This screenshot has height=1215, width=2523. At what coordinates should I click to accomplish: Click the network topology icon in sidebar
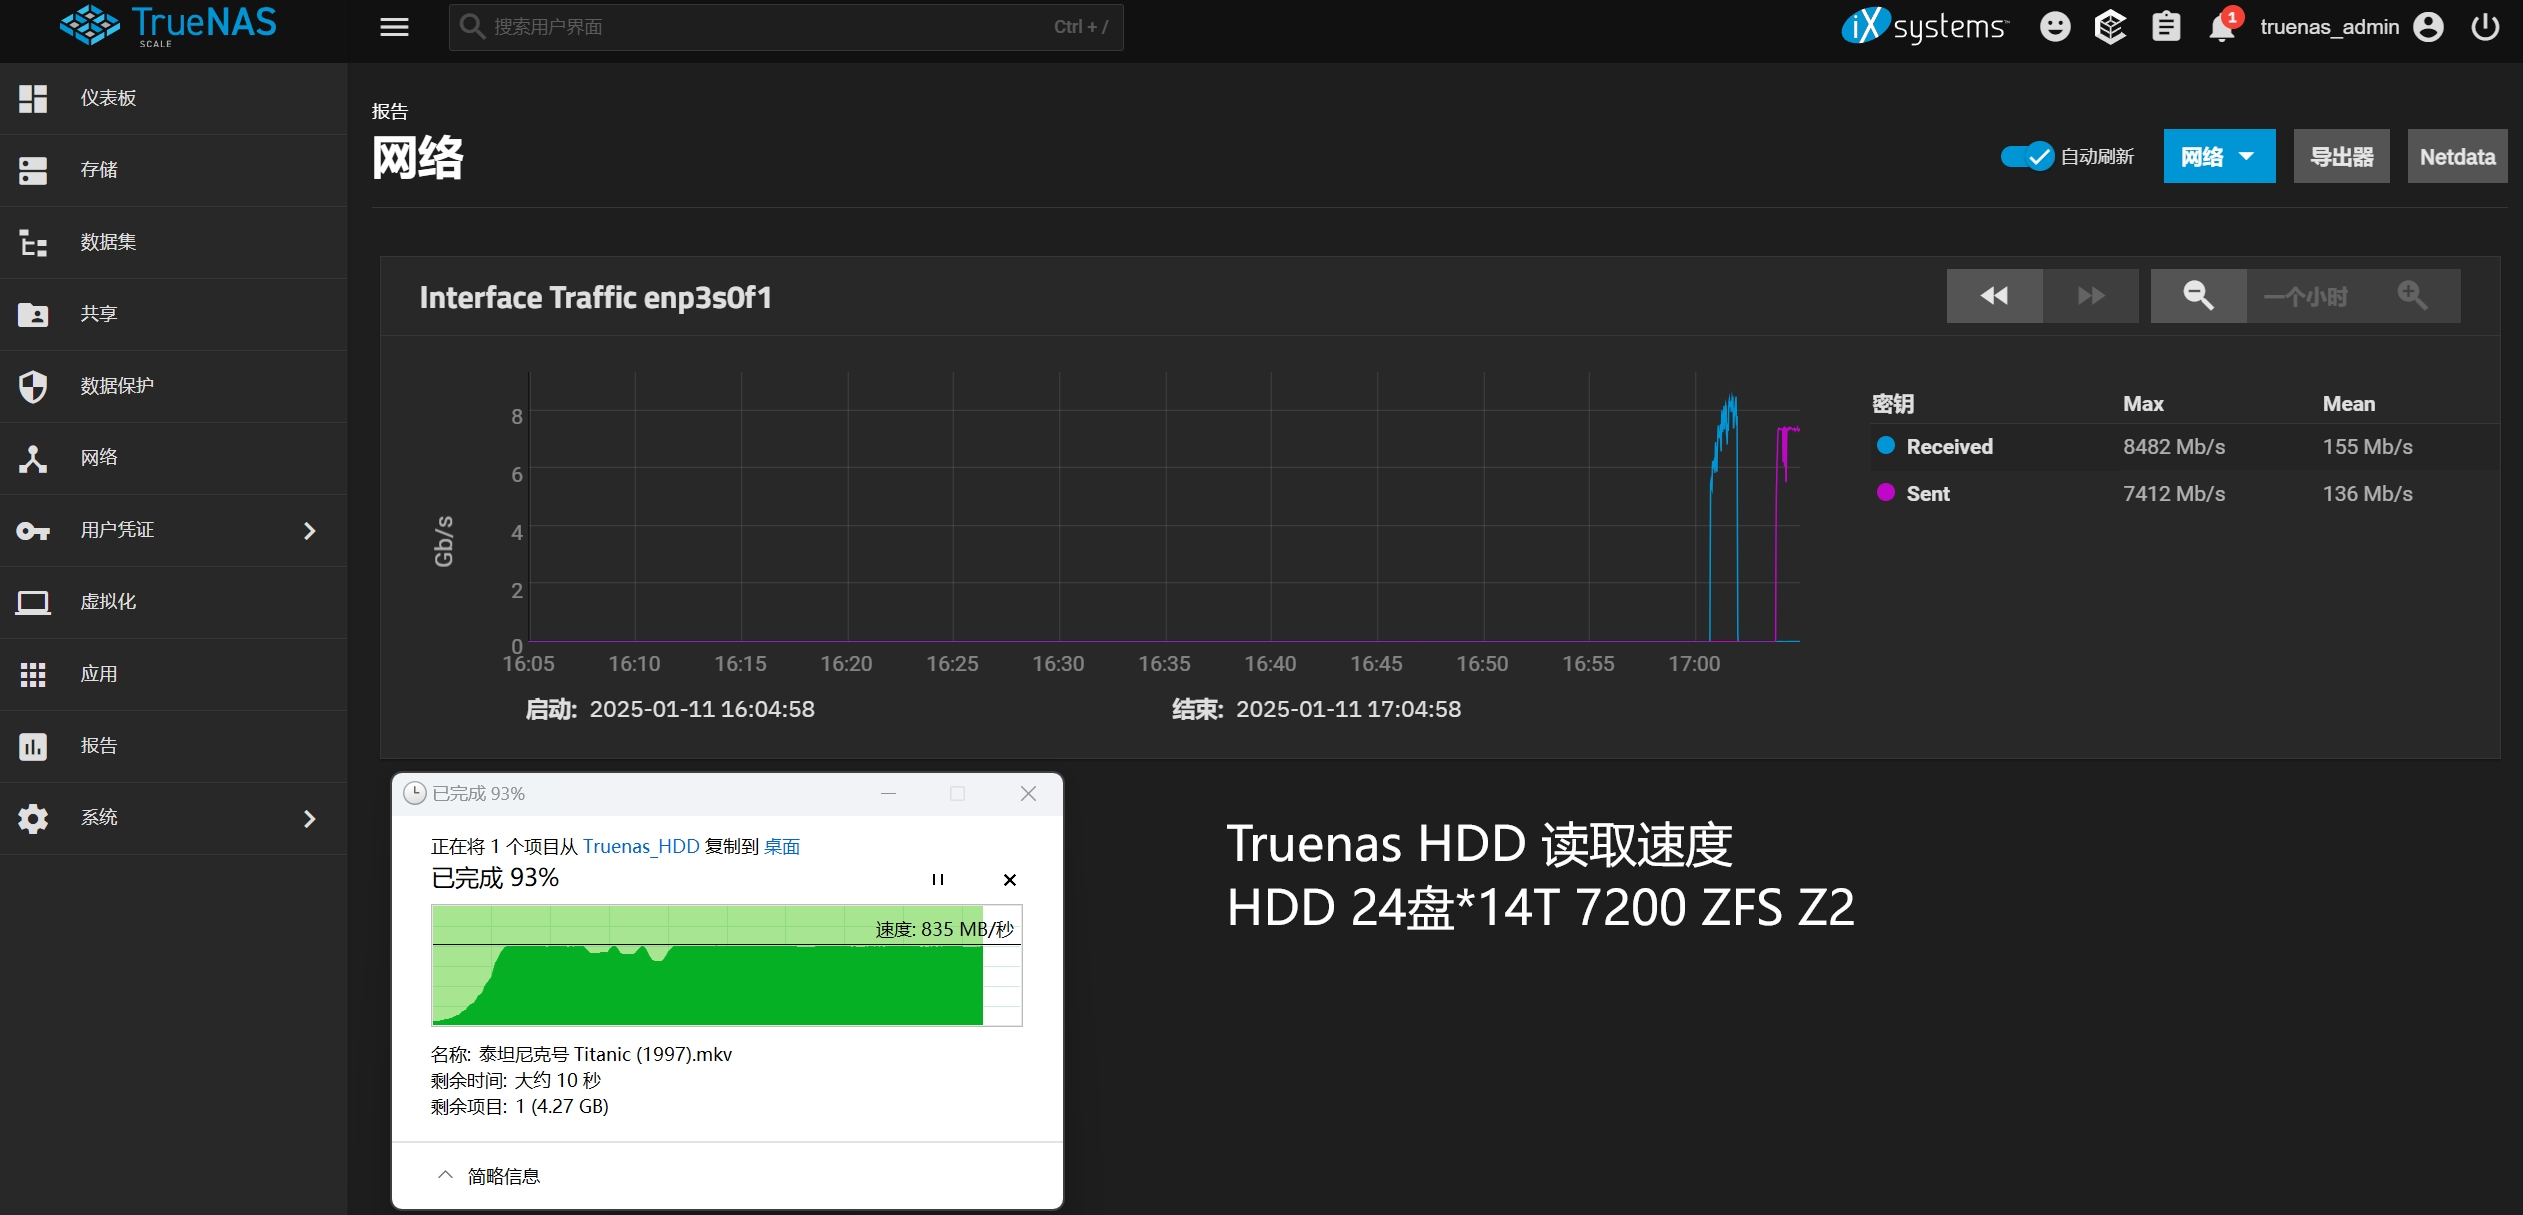[33, 458]
